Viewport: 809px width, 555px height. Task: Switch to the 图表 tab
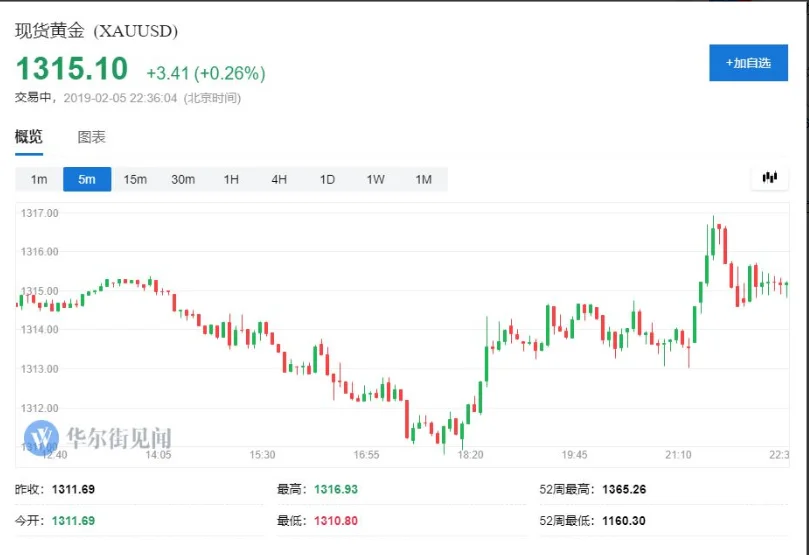click(x=91, y=137)
